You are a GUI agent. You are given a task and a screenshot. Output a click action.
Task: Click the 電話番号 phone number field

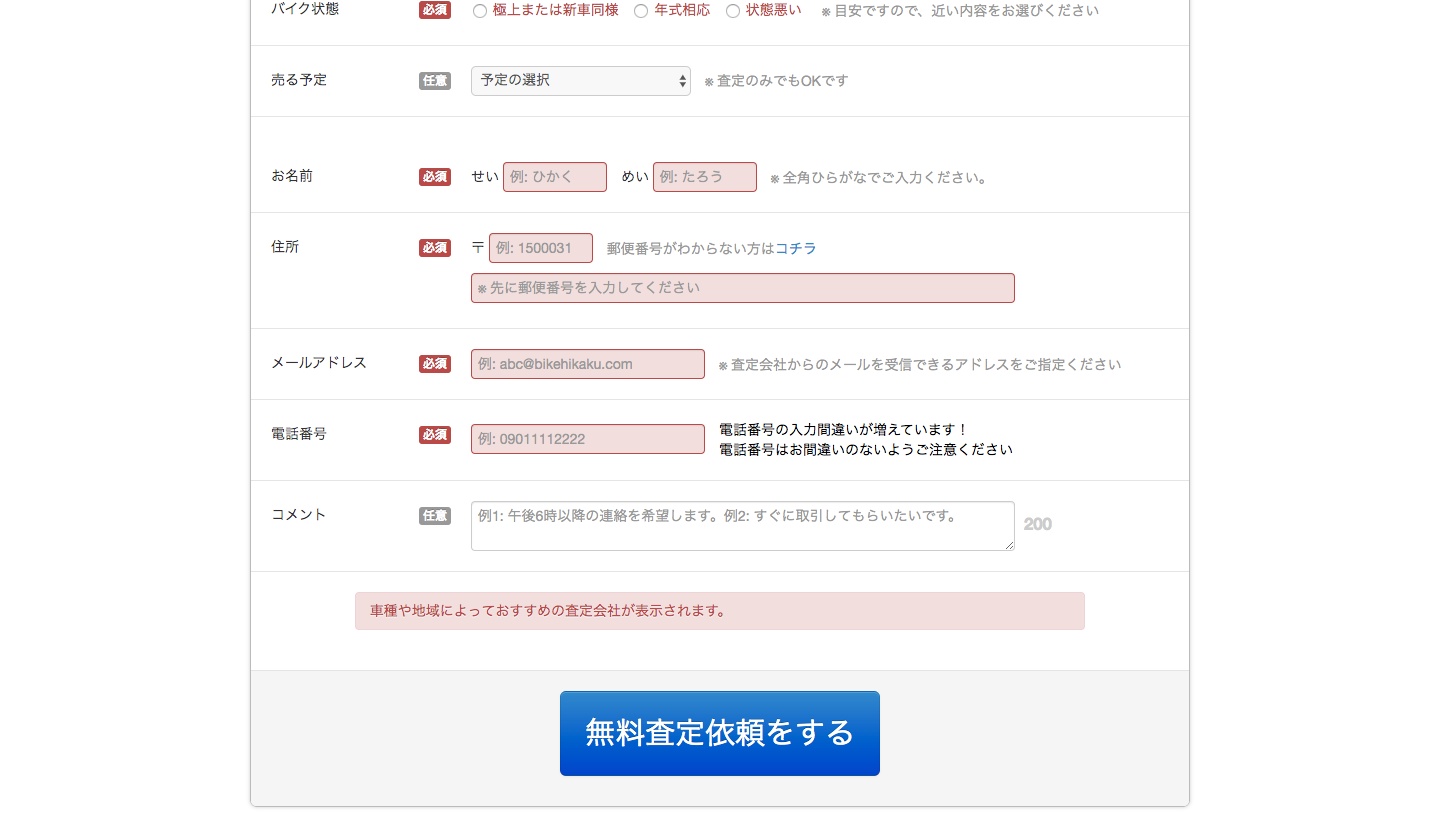tap(587, 439)
